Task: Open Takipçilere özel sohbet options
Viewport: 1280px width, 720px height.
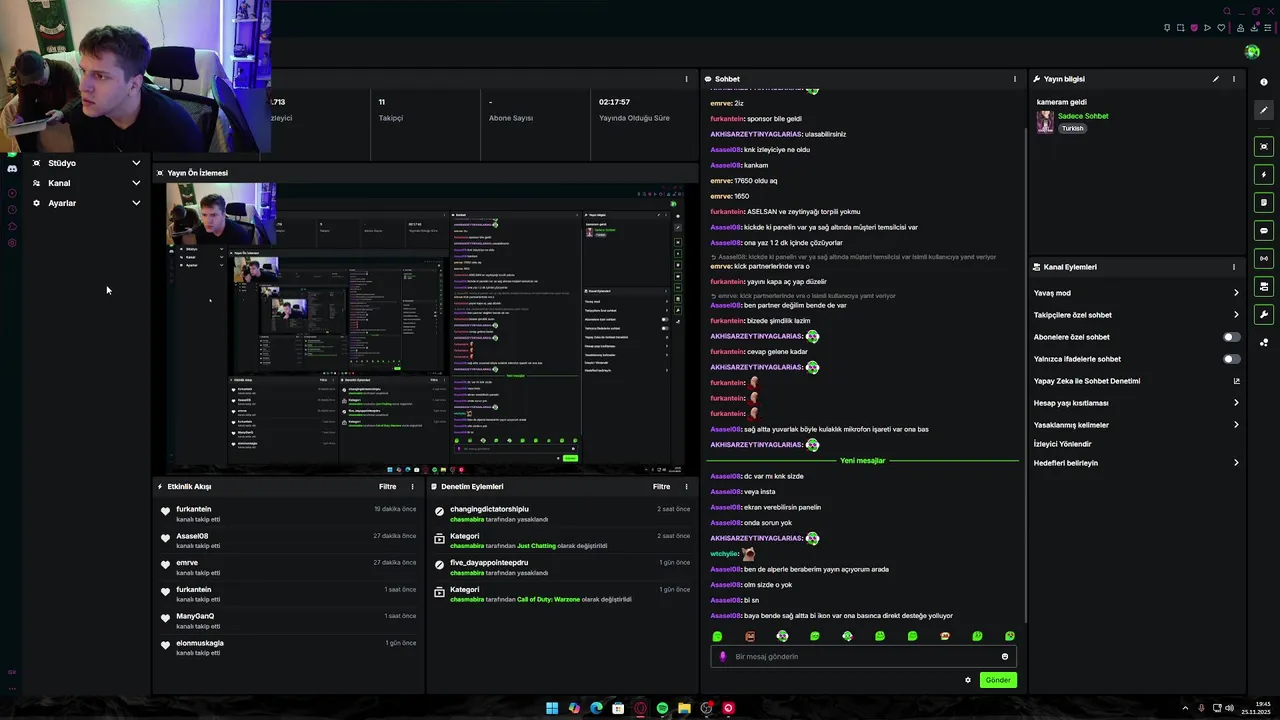Action: [1137, 315]
